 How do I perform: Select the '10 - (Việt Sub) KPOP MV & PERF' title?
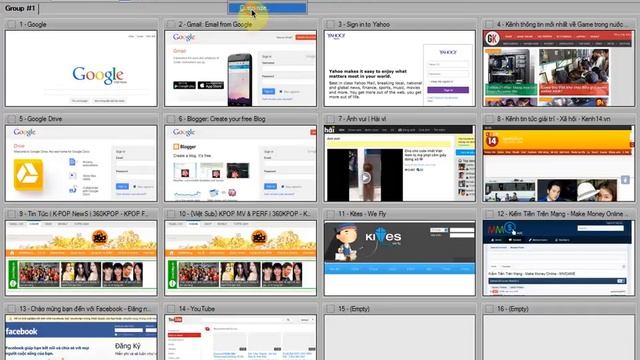tap(244, 214)
